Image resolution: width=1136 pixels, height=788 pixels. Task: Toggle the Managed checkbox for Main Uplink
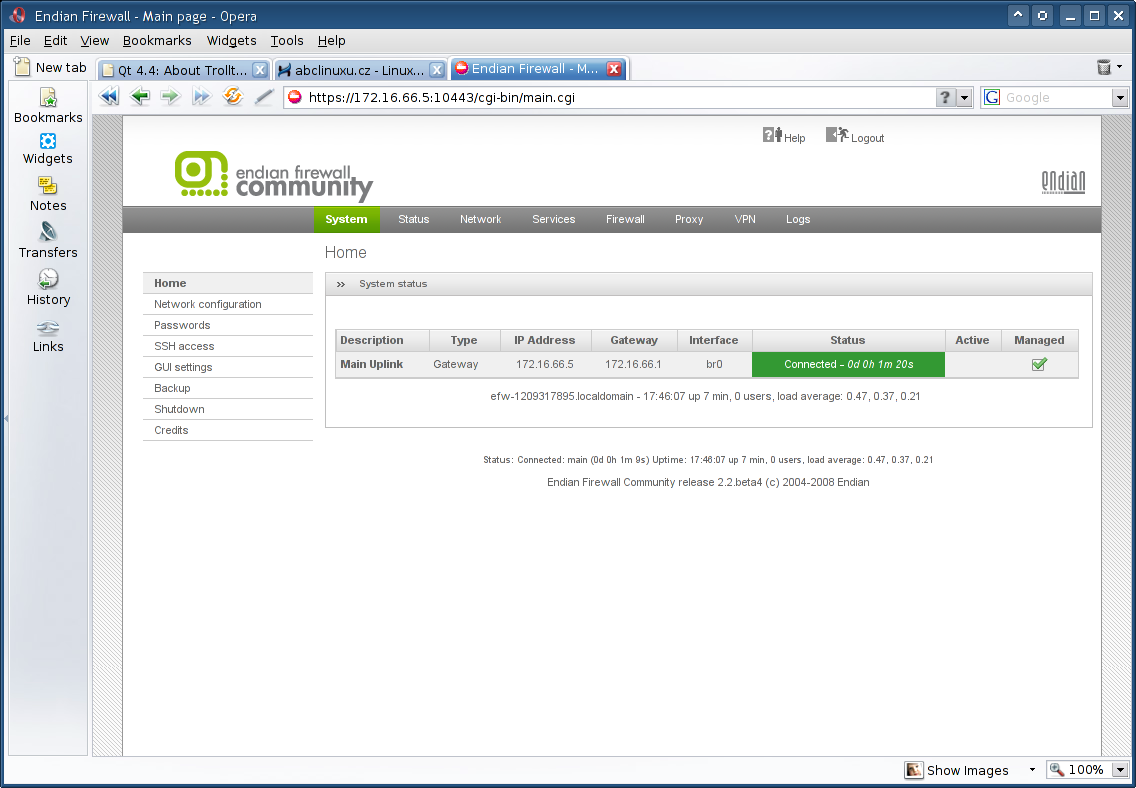(x=1039, y=364)
